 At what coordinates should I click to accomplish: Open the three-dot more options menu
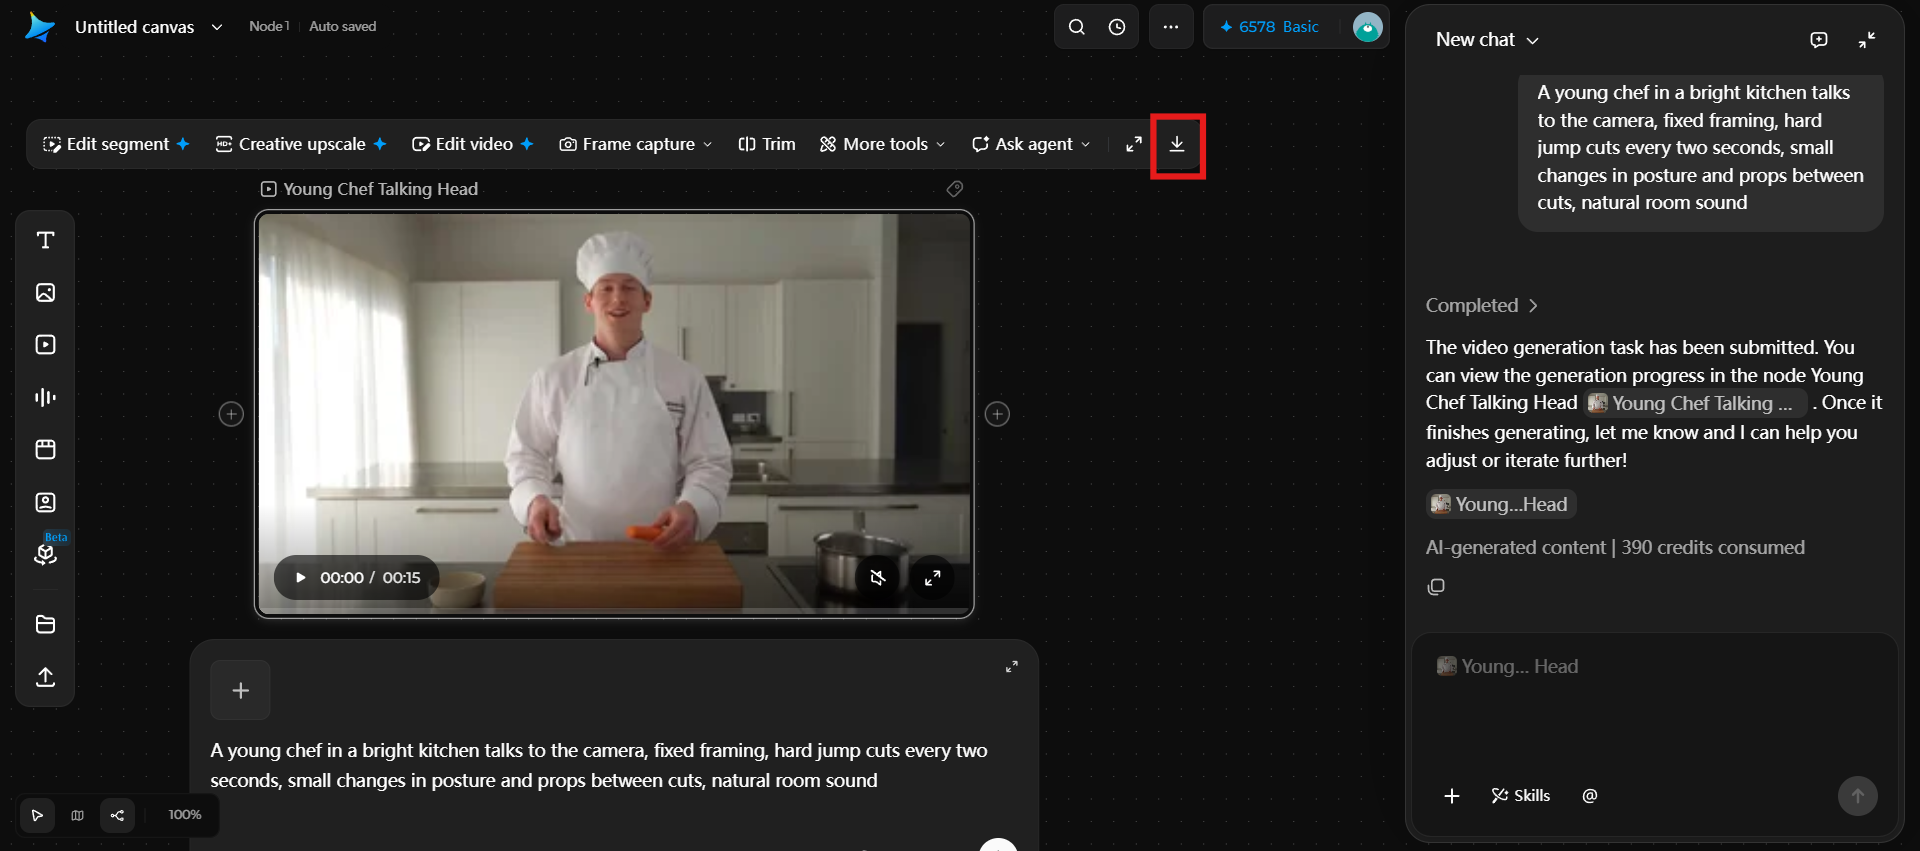(x=1171, y=27)
